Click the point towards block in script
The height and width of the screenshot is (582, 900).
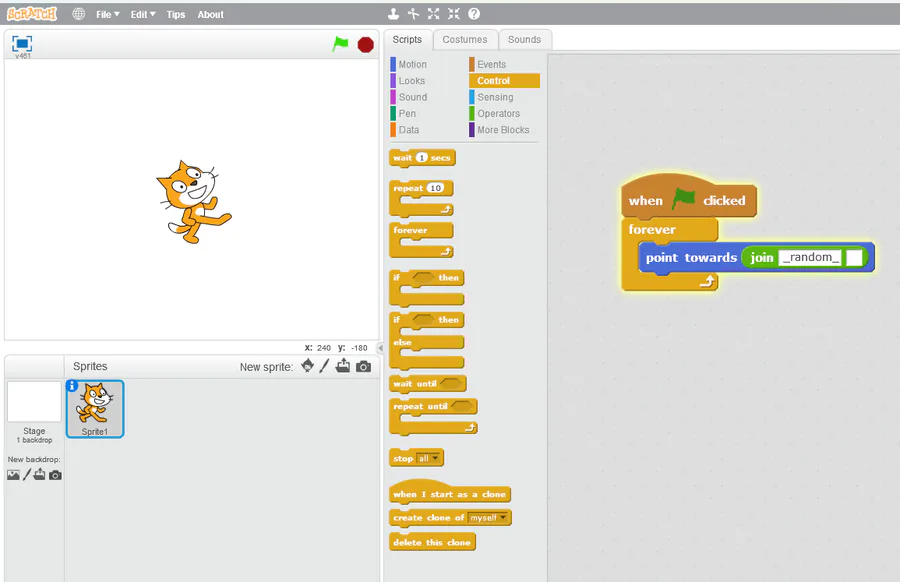pos(691,258)
